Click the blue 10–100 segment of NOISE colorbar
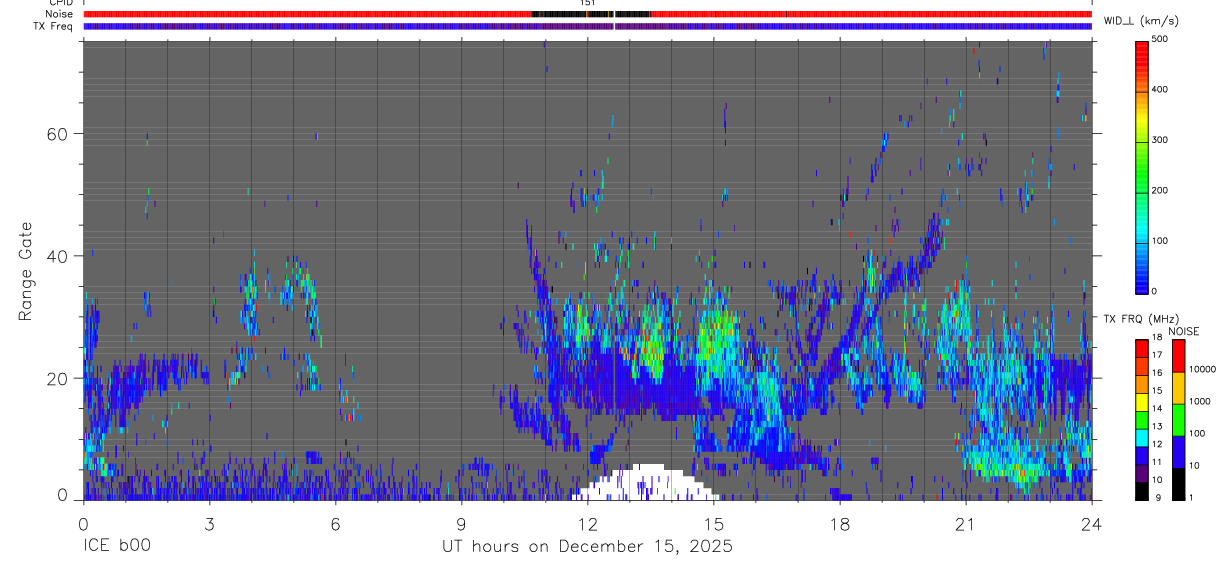 1179,451
